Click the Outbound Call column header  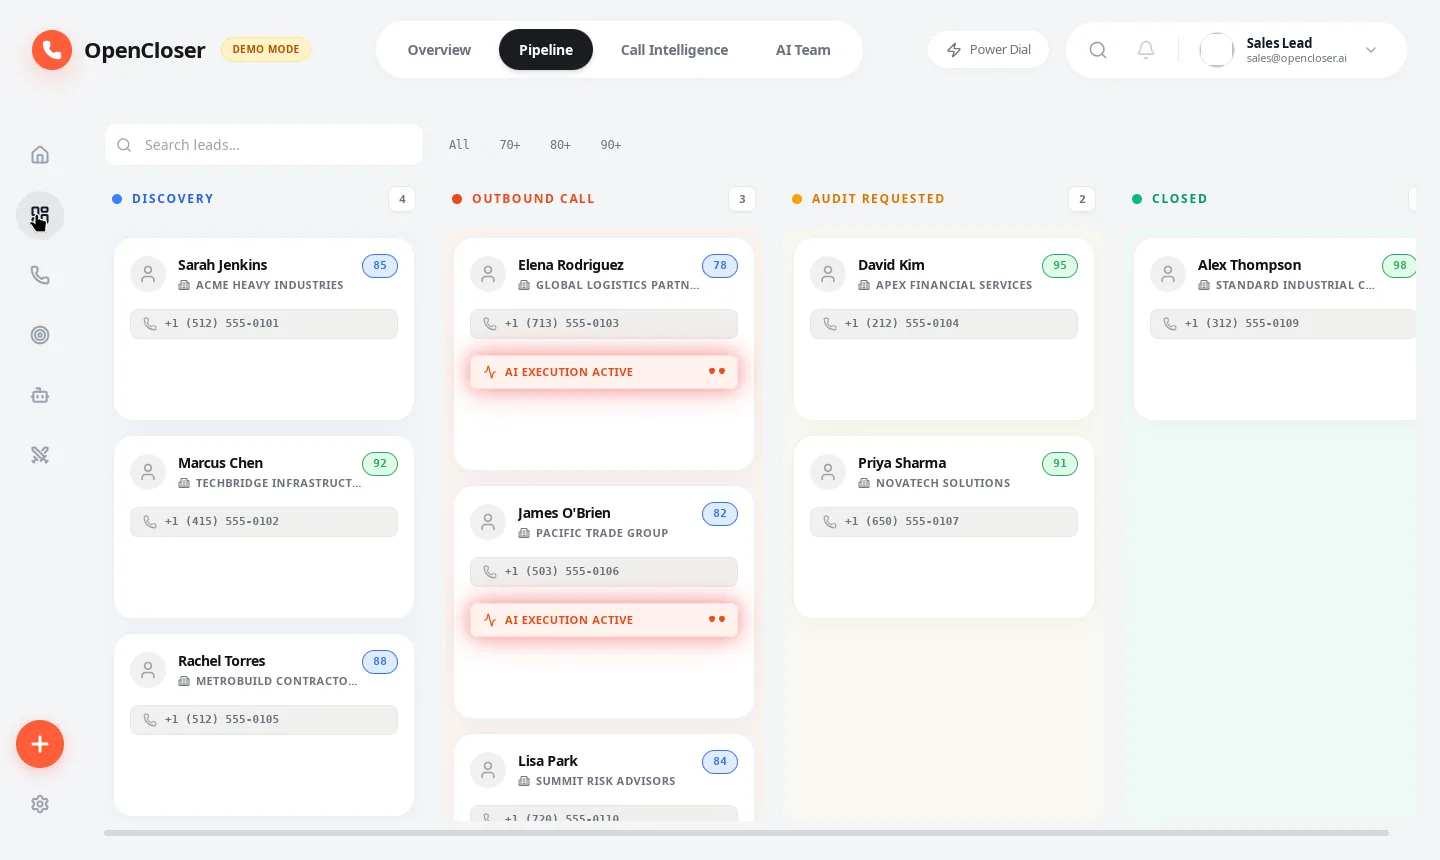tap(533, 199)
